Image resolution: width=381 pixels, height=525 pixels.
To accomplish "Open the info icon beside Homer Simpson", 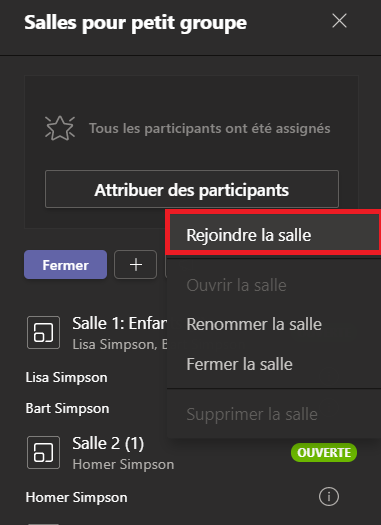I will (x=329, y=497).
